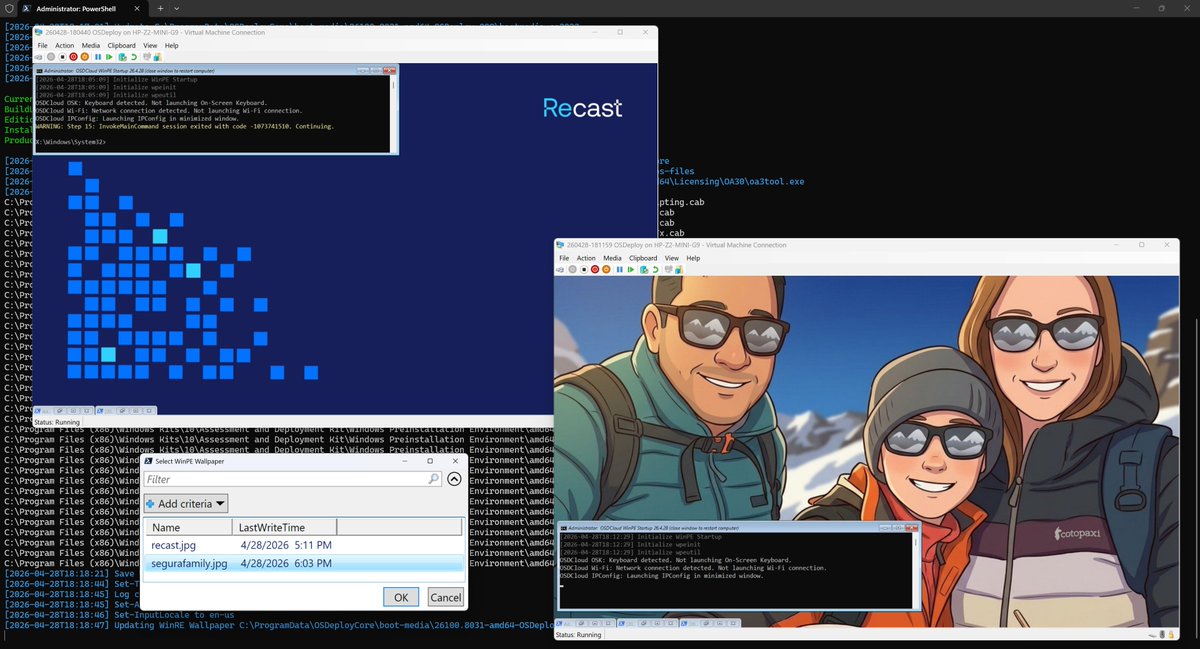The height and width of the screenshot is (649, 1200).
Task: Click the greyed Start icon in 180440 VM toolbar
Action: pos(51,56)
